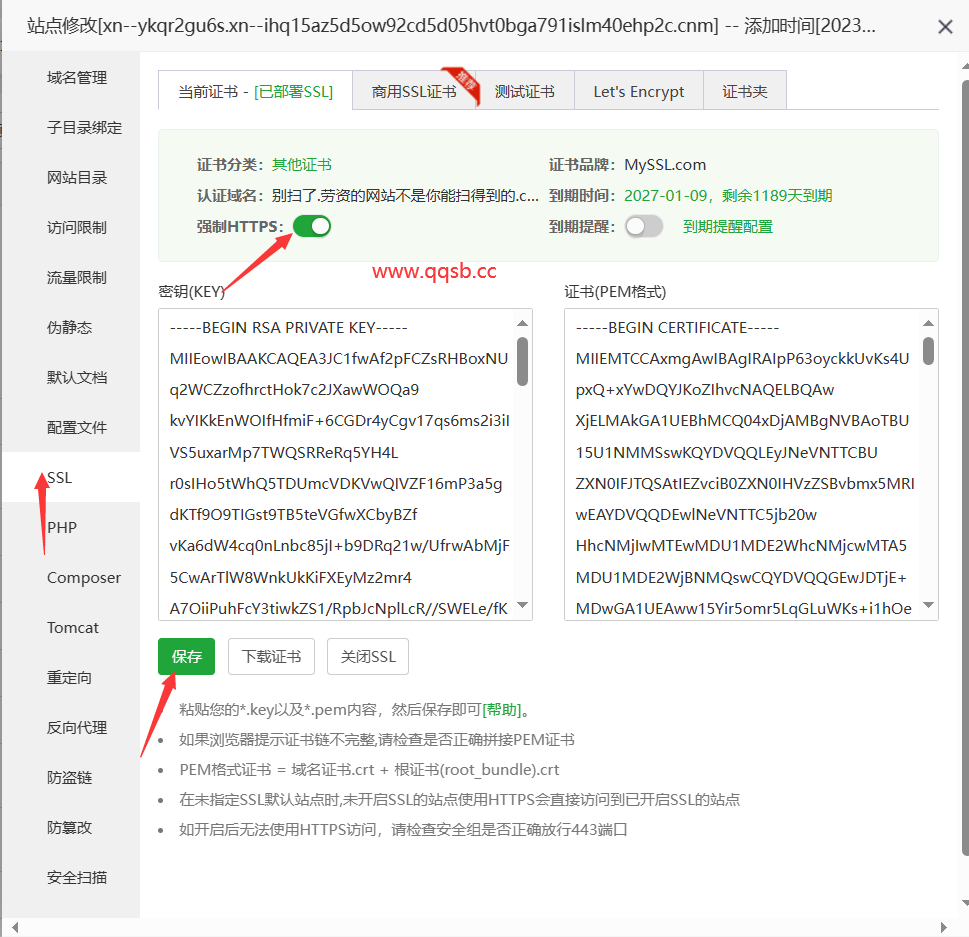969x937 pixels.
Task: Open the 伪静态 sidebar item
Action: (x=70, y=328)
